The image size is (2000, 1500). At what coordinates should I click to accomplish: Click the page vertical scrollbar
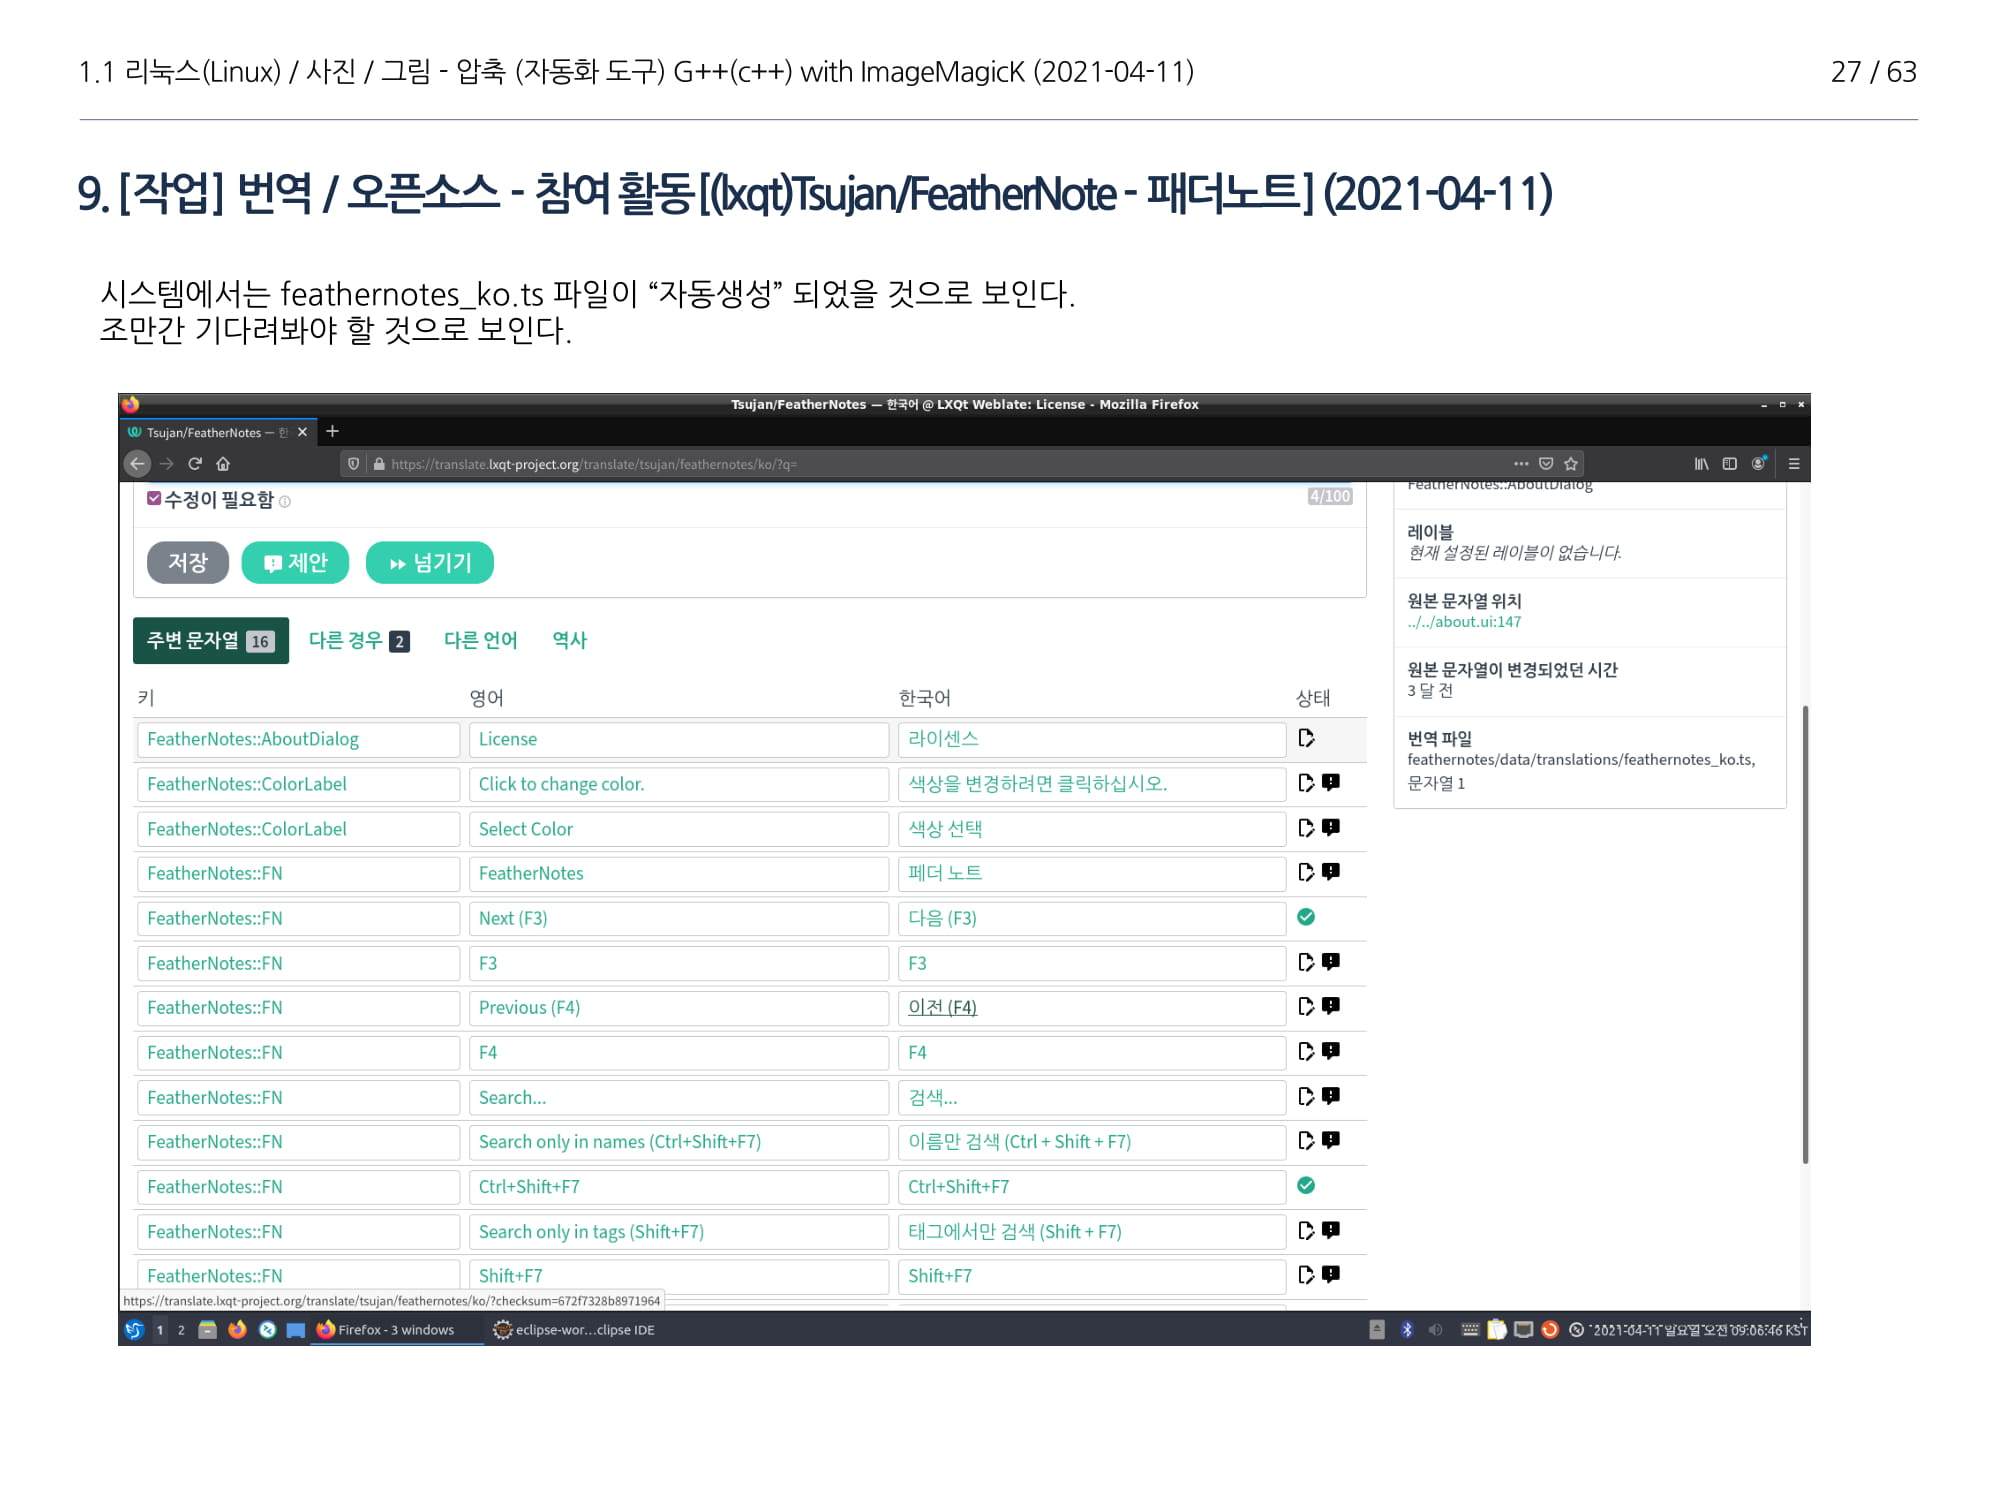(x=1805, y=934)
